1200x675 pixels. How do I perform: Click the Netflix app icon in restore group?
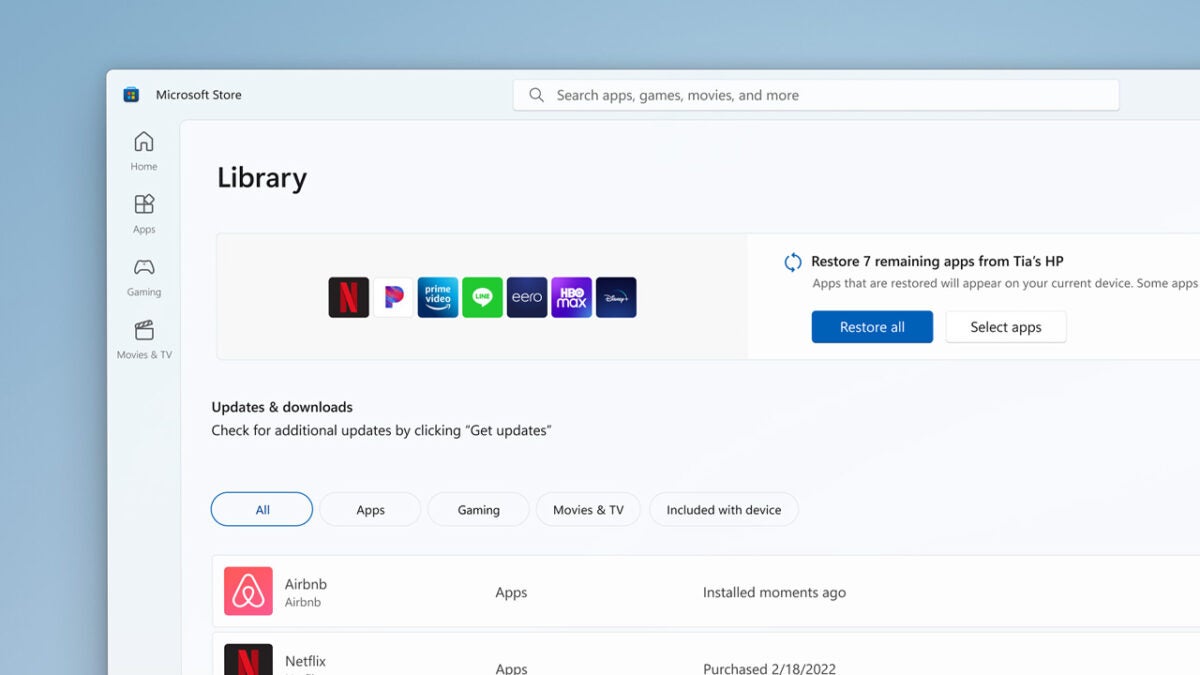point(348,297)
